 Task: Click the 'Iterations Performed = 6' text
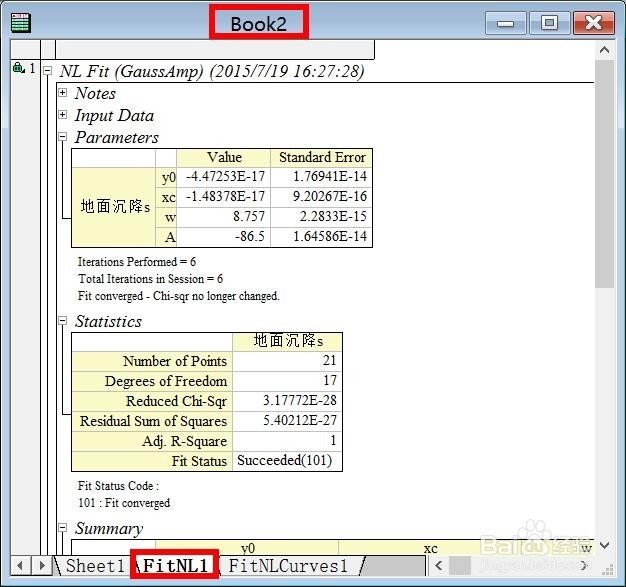137,262
